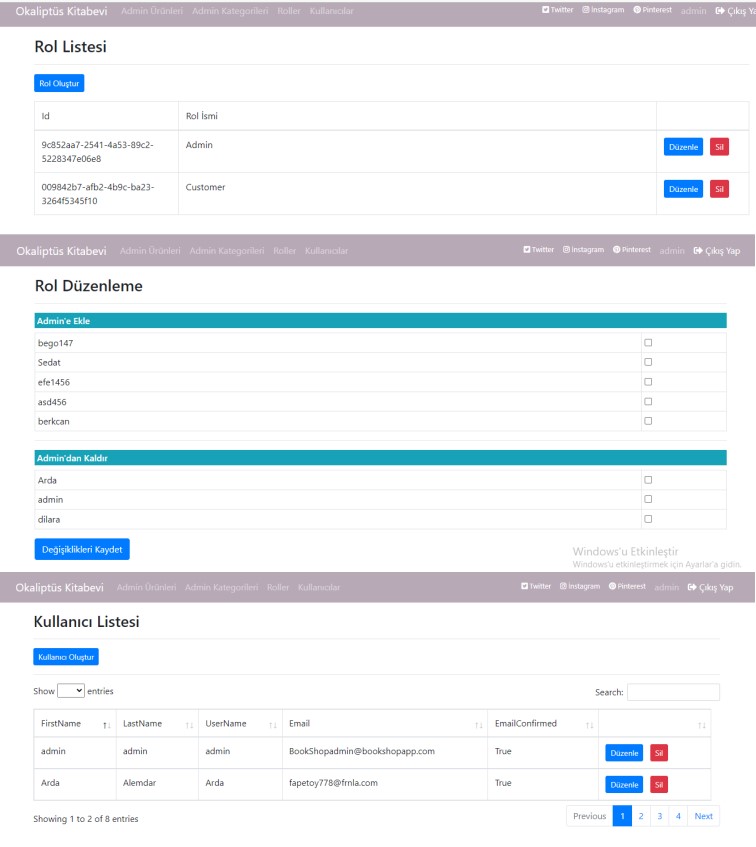The image size is (756, 847).
Task: Open Instagram link in Kullanıcı Listesi navbar
Action: point(579,586)
